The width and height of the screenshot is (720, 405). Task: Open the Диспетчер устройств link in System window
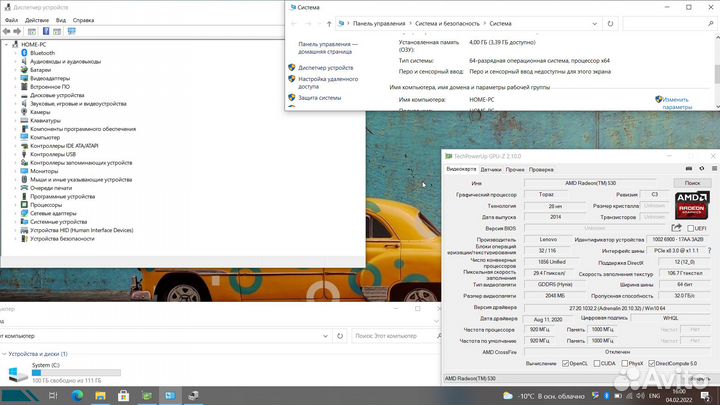coord(326,68)
